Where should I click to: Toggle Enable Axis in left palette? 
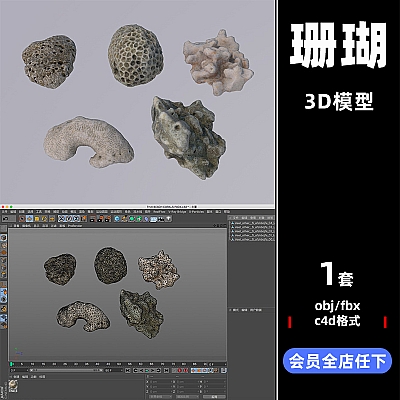point(3,285)
